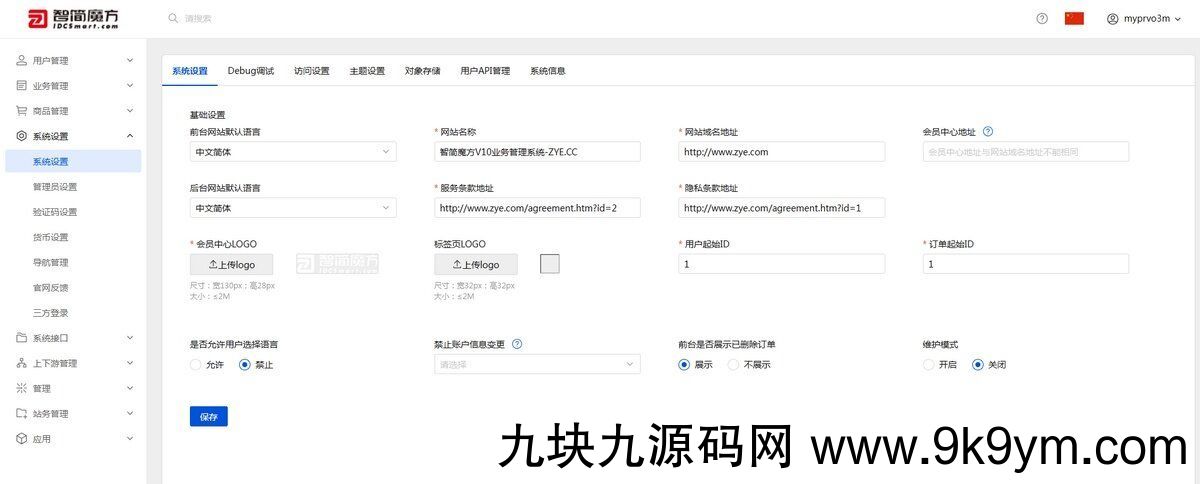Enable maintenance mode with 开启 radio
This screenshot has width=1200, height=484.
[929, 365]
